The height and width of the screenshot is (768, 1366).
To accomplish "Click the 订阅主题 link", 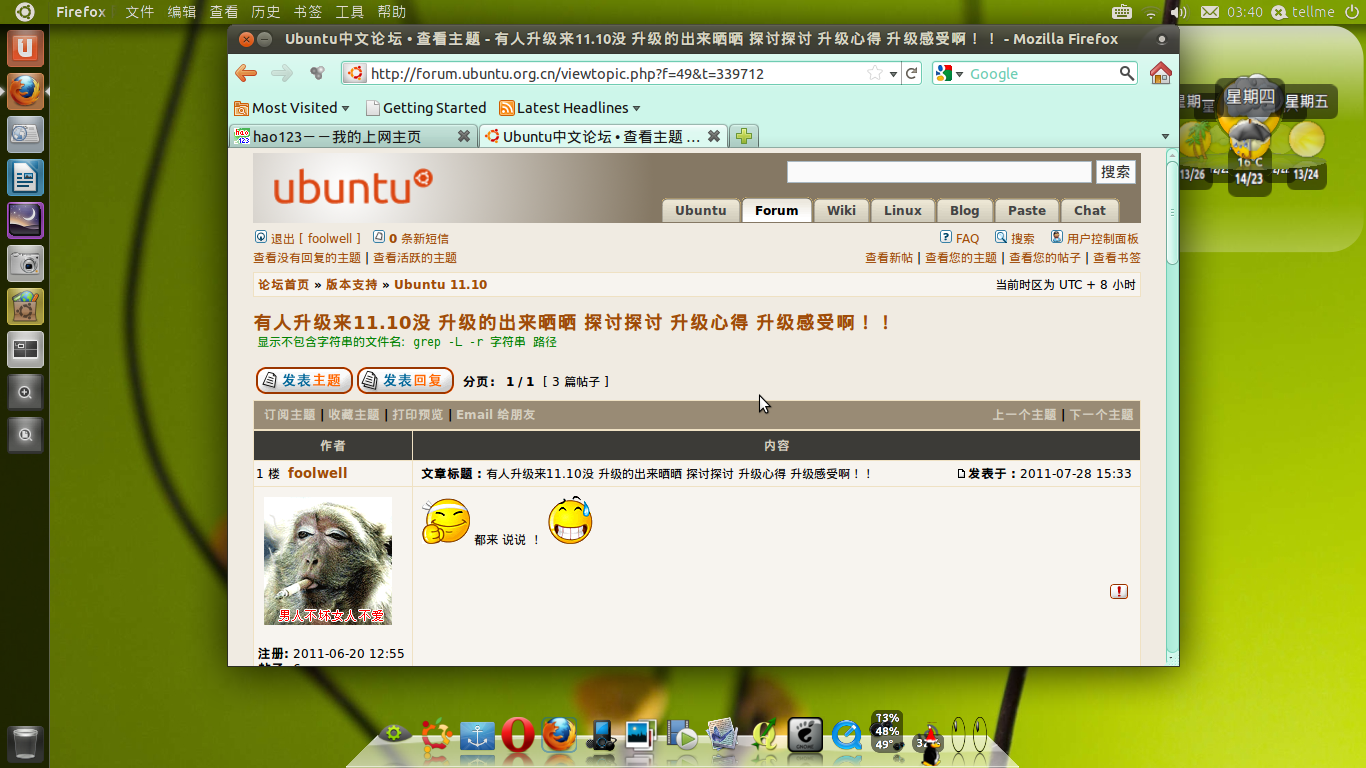I will pyautogui.click(x=290, y=415).
